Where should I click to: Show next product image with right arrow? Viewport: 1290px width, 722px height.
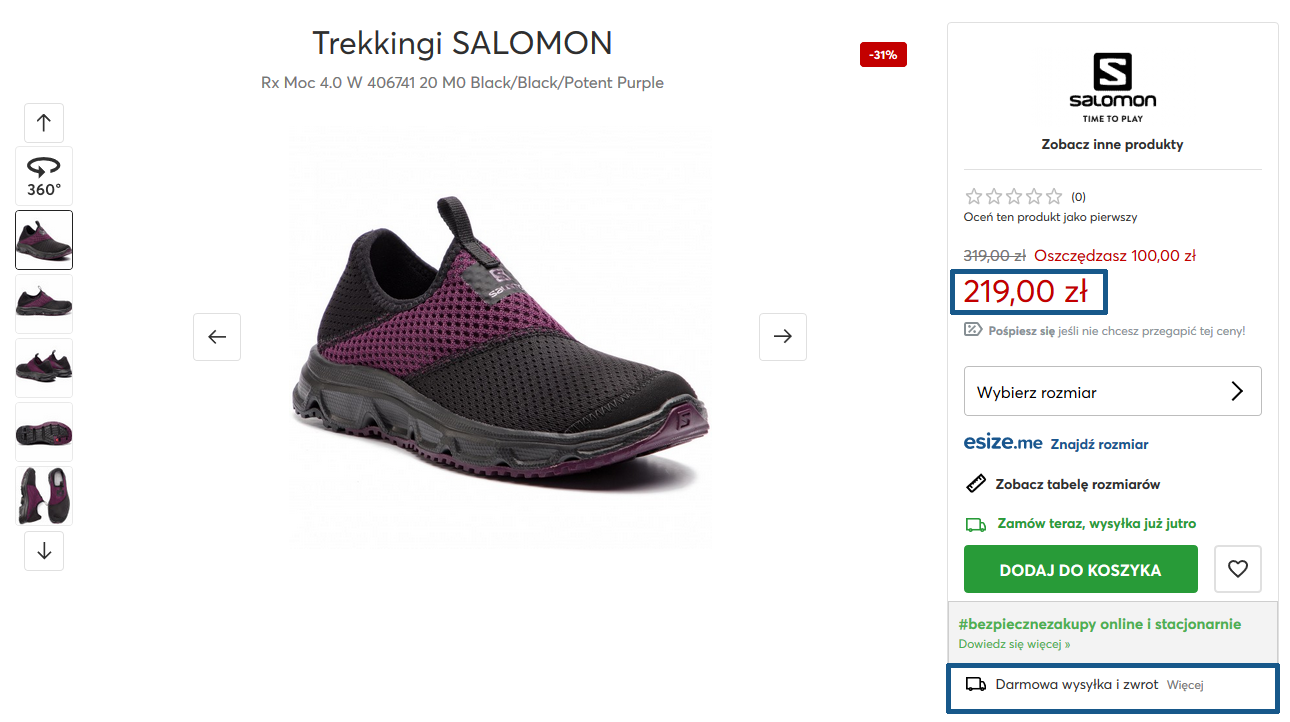pos(783,337)
